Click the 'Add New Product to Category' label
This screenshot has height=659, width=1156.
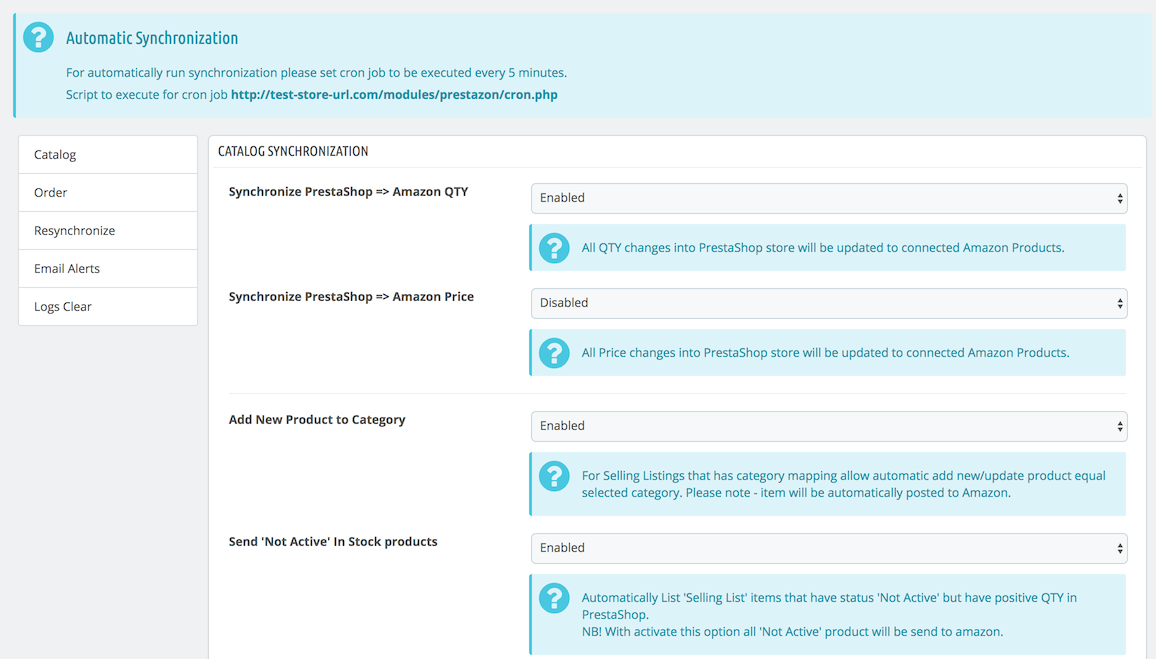pos(317,419)
